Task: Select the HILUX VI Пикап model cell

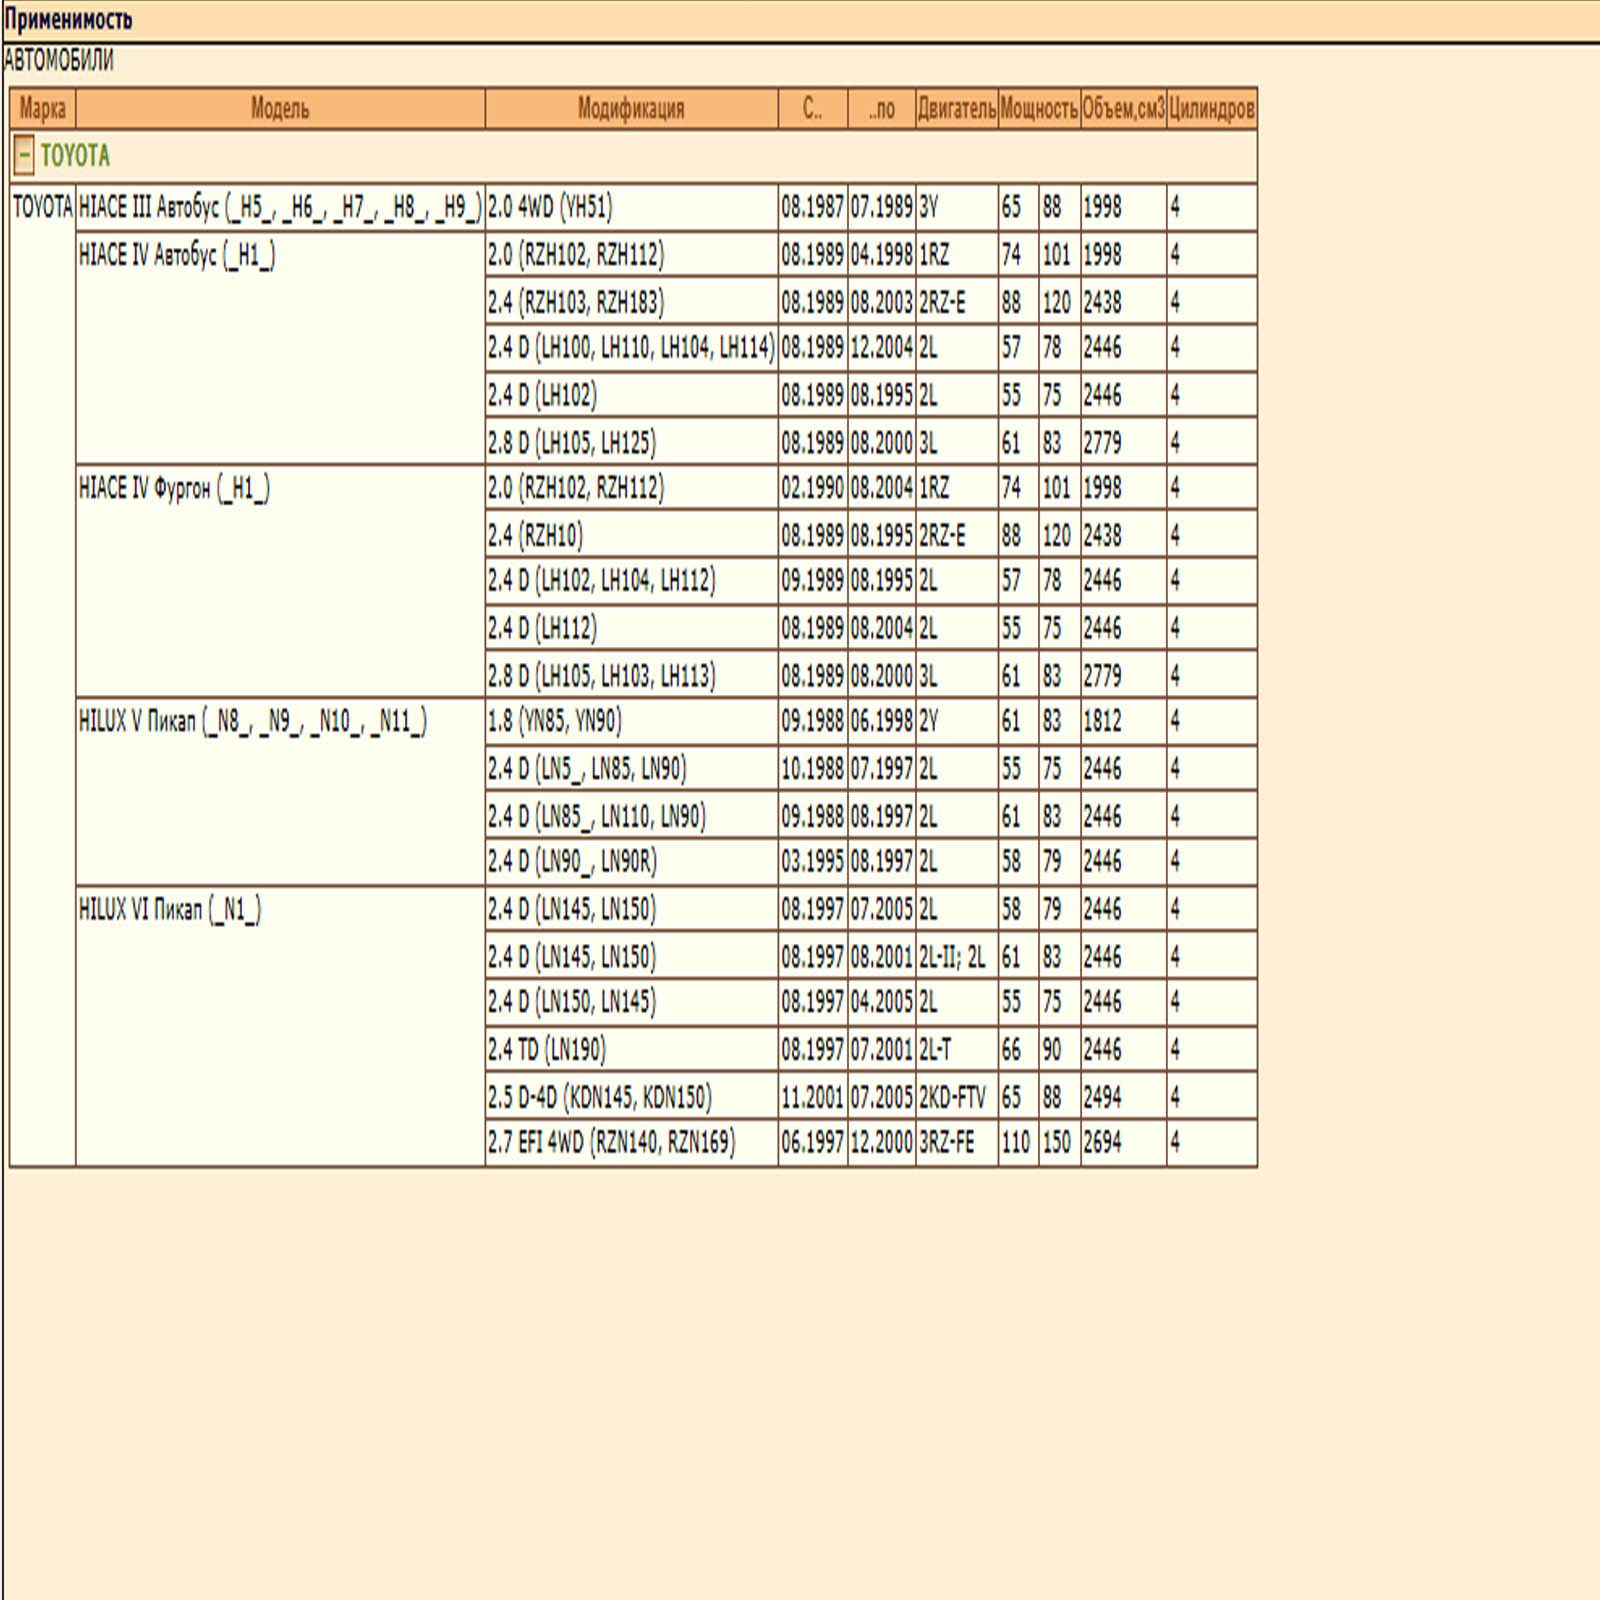Action: click(280, 1026)
